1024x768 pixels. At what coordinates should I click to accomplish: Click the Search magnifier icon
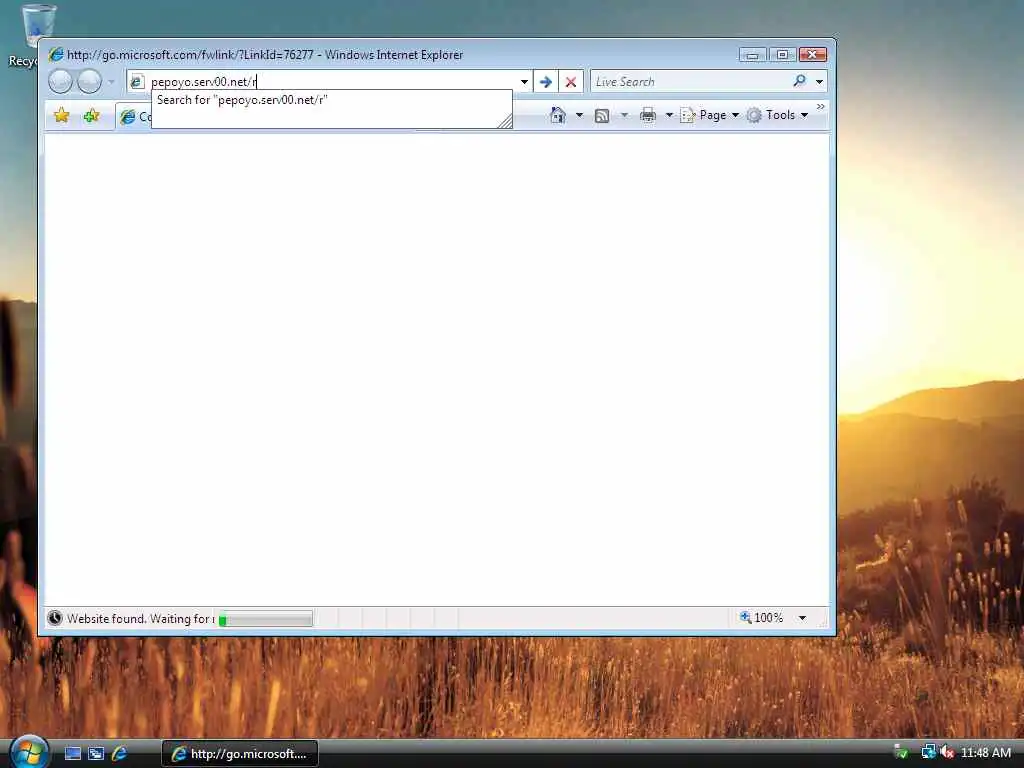799,81
